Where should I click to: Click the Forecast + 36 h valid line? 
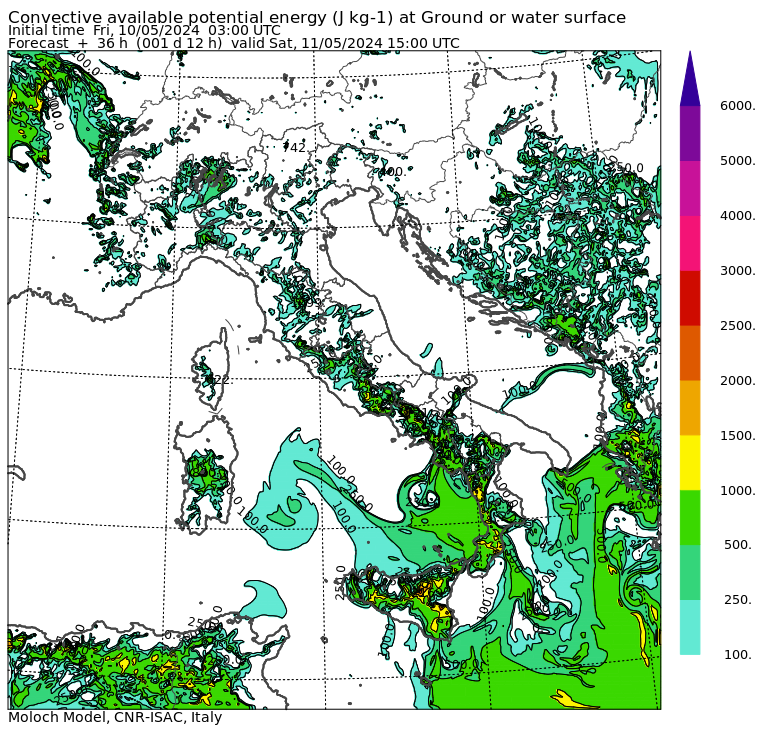coord(234,43)
